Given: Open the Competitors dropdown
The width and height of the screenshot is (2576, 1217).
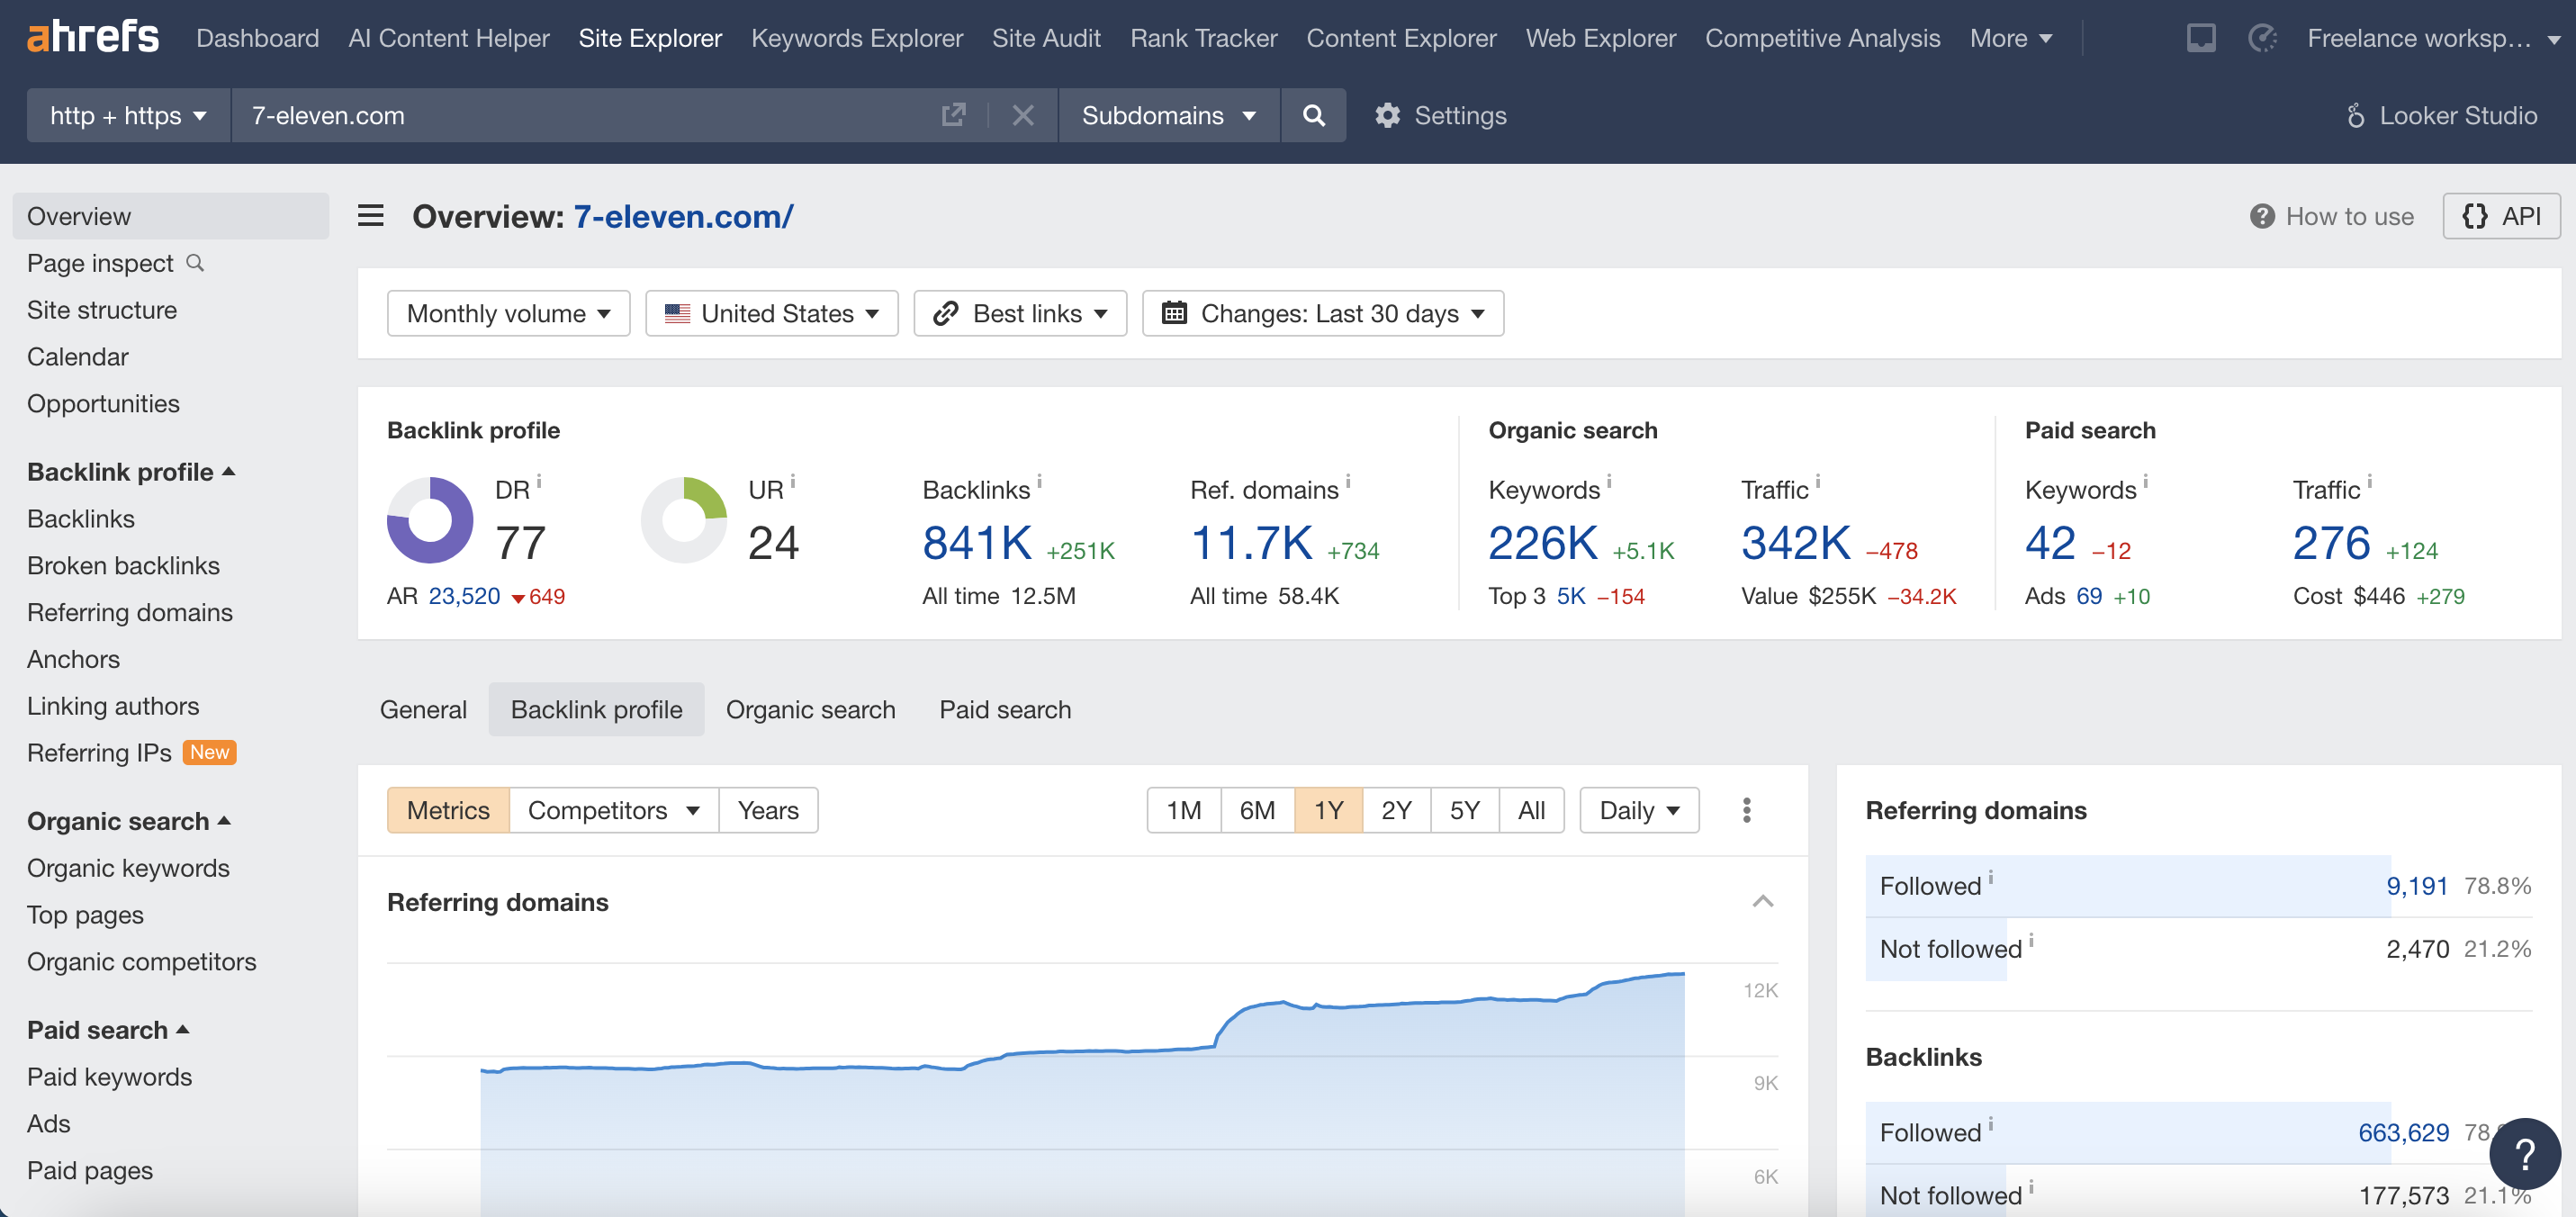Looking at the screenshot, I should click(613, 810).
